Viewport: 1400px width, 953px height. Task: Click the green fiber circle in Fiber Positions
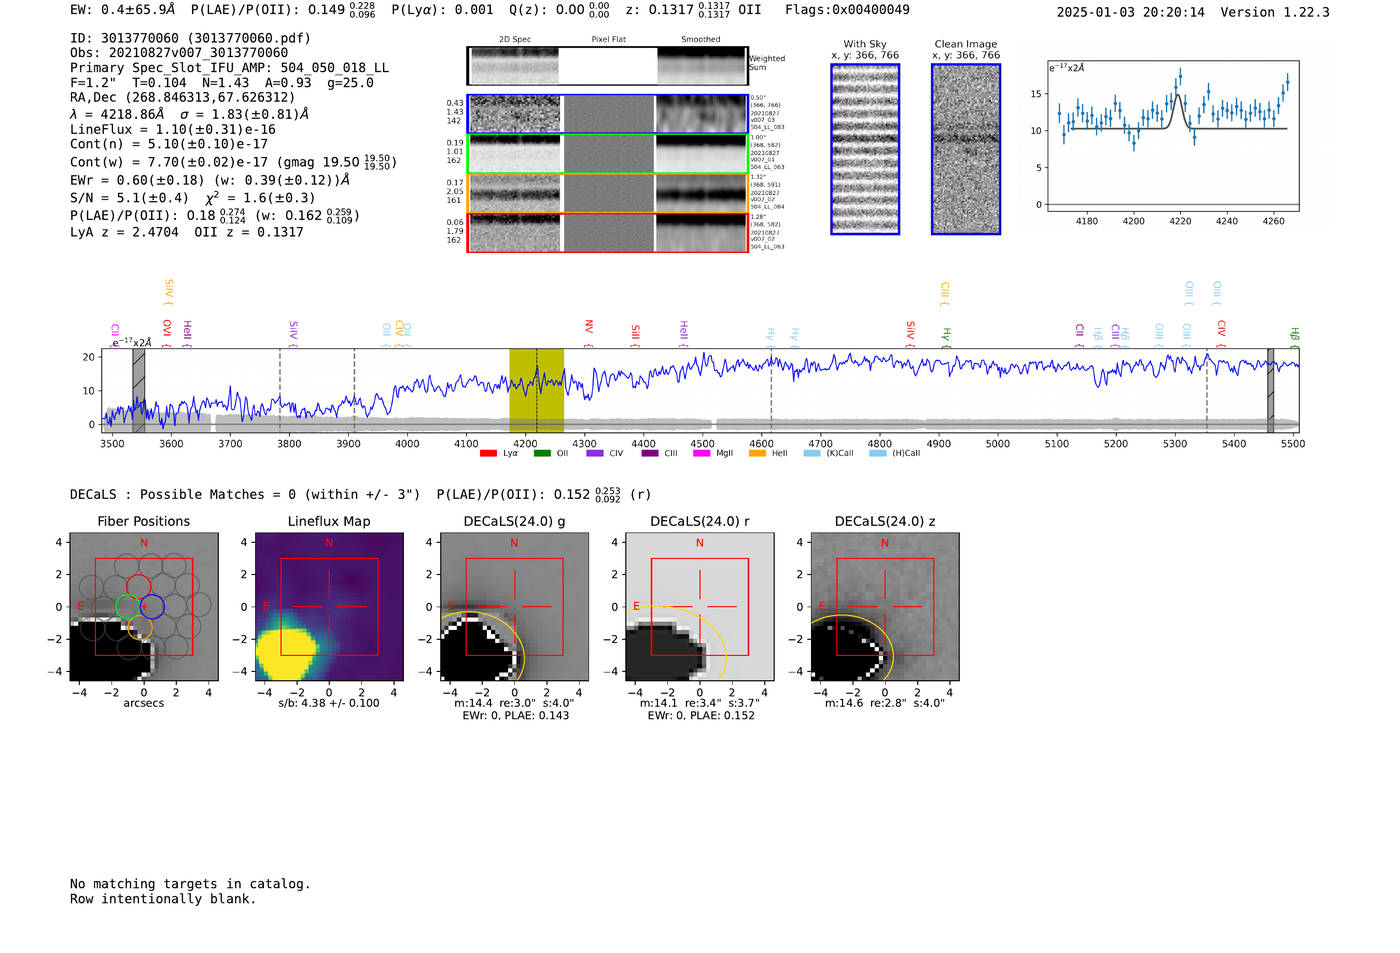pyautogui.click(x=127, y=606)
